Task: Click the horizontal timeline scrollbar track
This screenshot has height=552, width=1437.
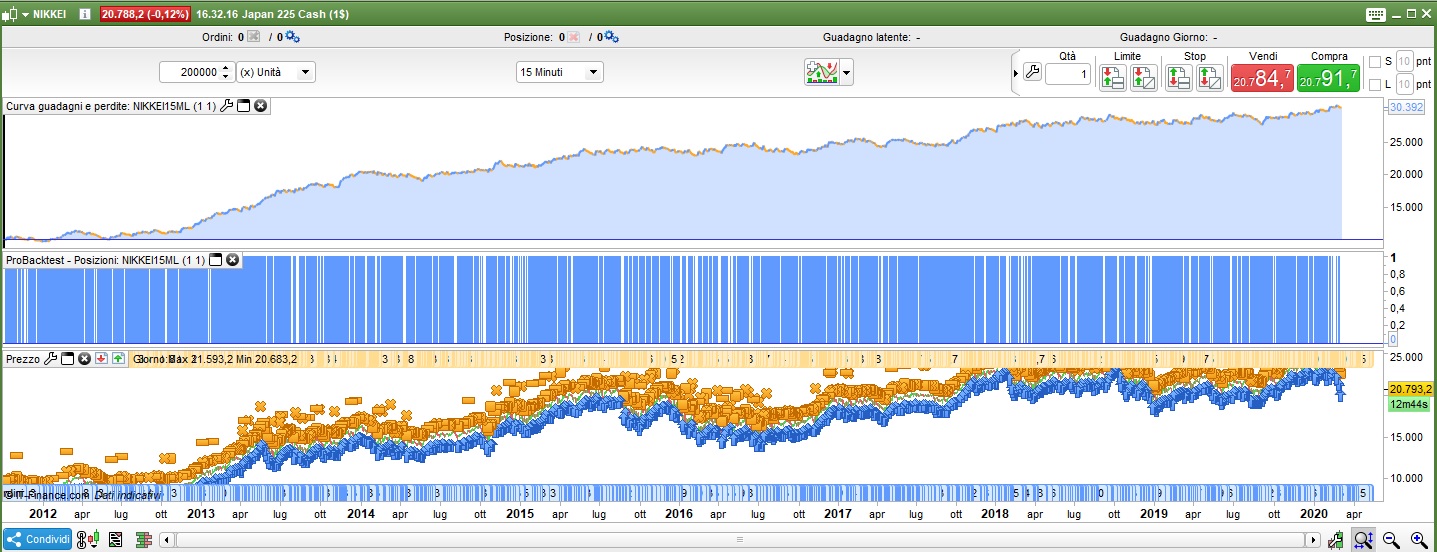Action: pyautogui.click(x=740, y=540)
